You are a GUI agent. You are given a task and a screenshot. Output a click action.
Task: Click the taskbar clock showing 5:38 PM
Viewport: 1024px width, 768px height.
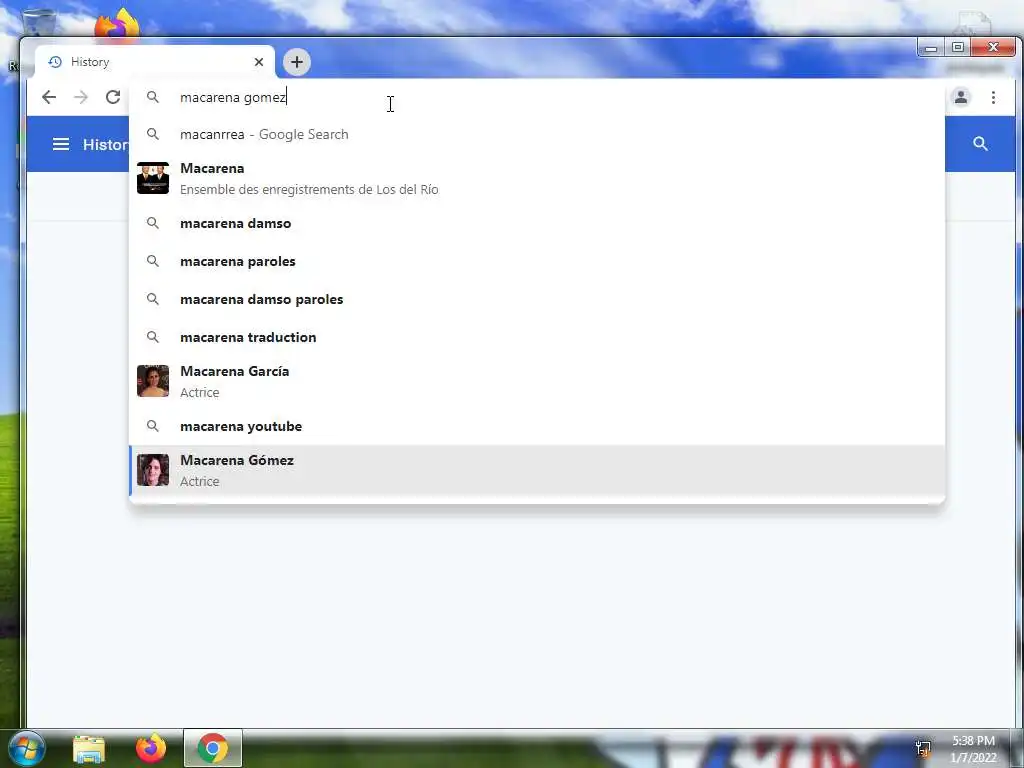coord(973,749)
